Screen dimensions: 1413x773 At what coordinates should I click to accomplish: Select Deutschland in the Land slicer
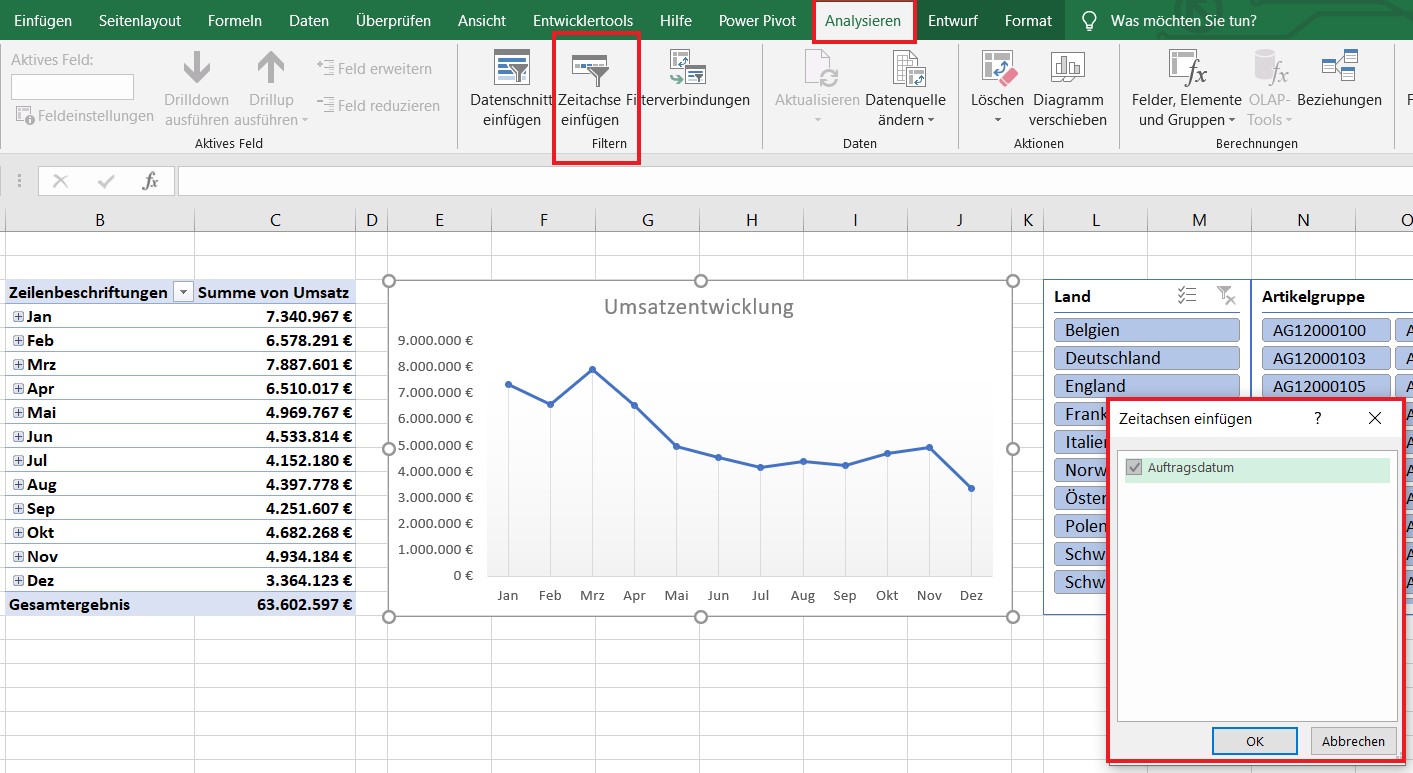pyautogui.click(x=1146, y=357)
